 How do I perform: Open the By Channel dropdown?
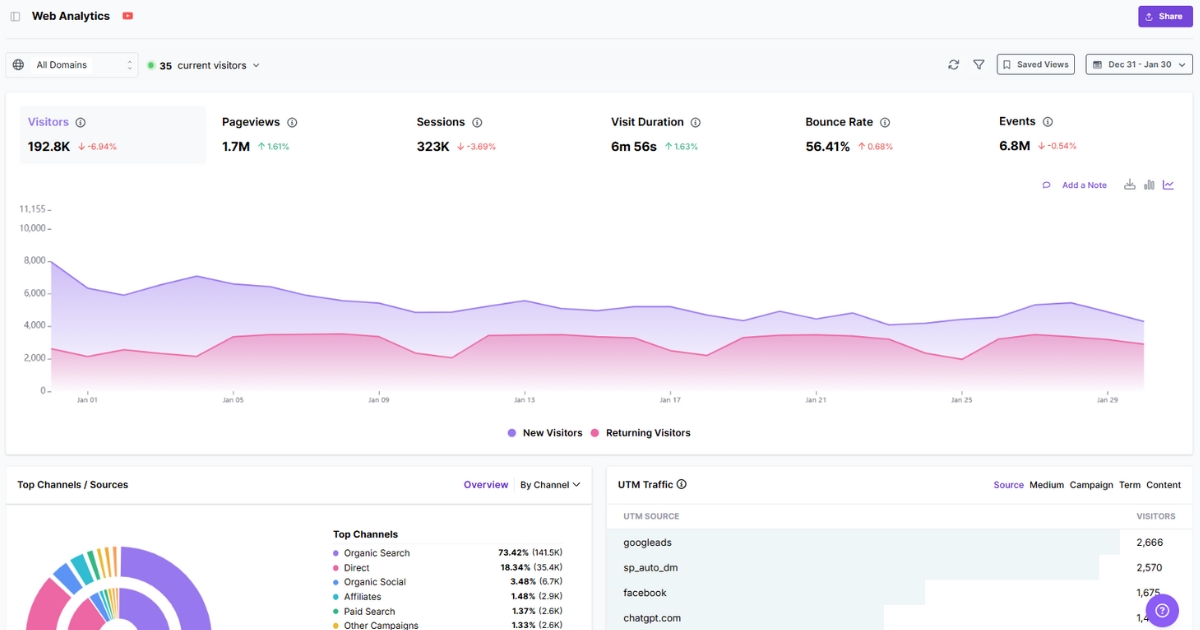(550, 484)
